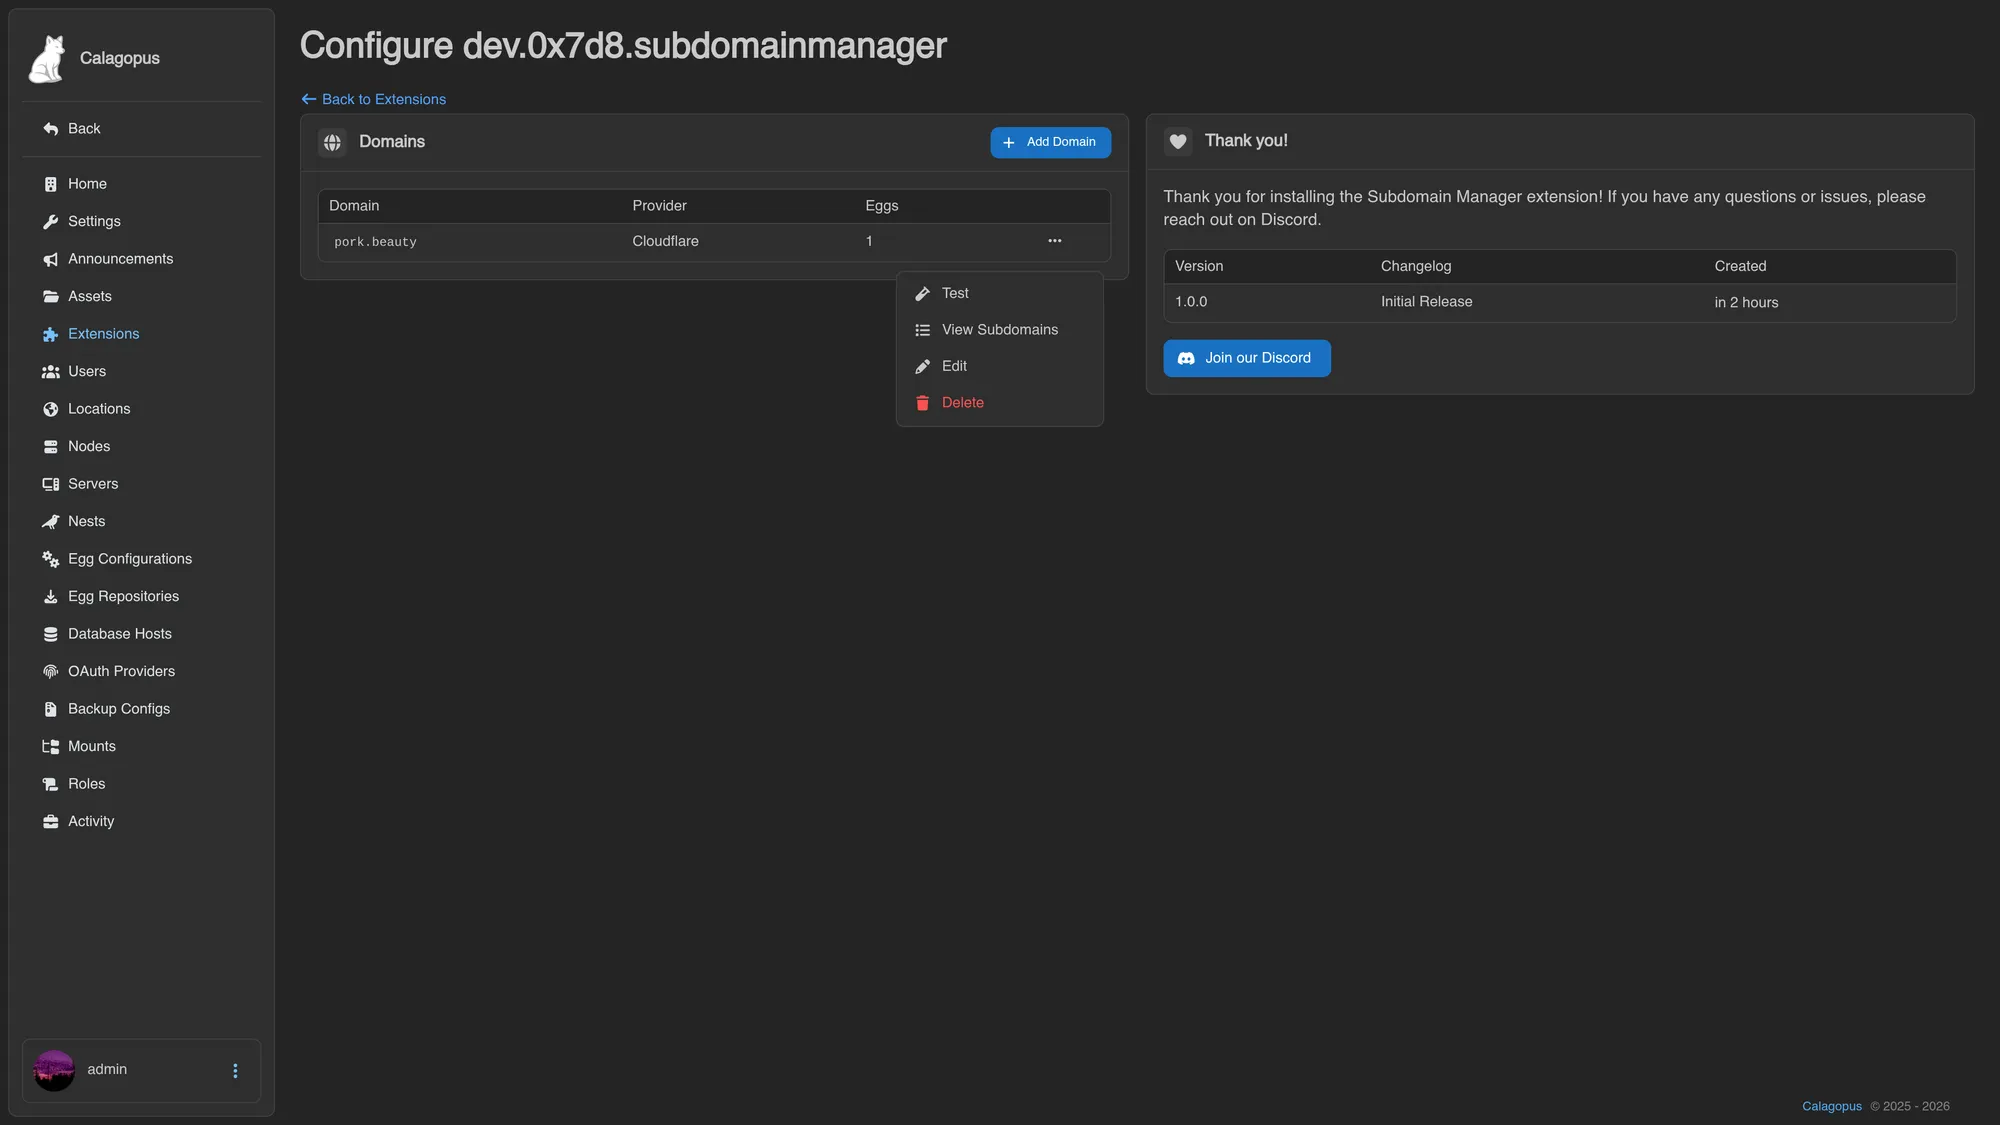Click the admin avatar picture
Image resolution: width=2000 pixels, height=1125 pixels.
coord(54,1070)
